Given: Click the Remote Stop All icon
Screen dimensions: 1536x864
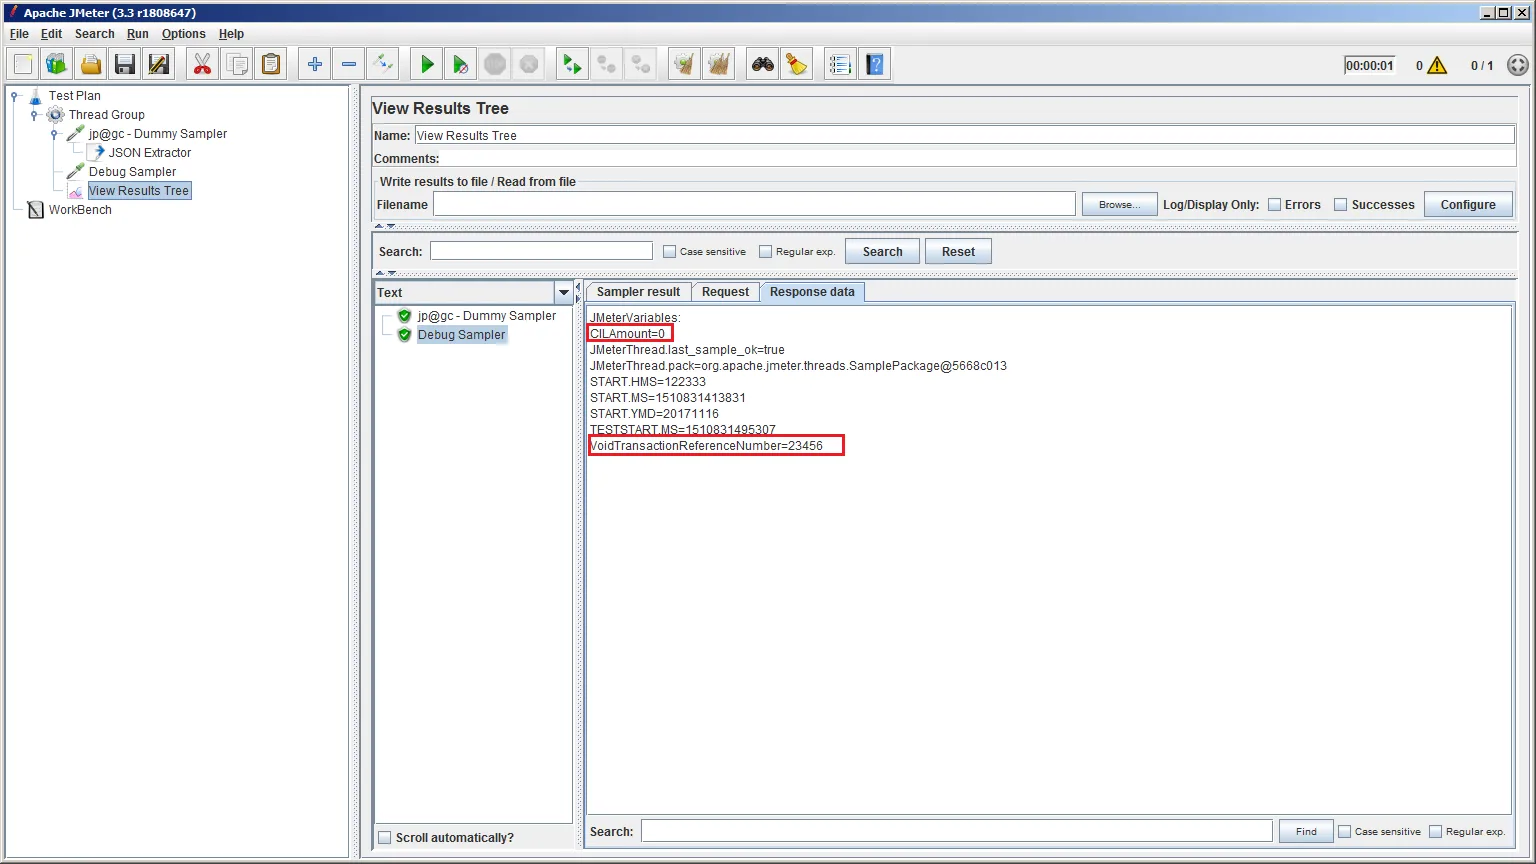Looking at the screenshot, I should 607,65.
